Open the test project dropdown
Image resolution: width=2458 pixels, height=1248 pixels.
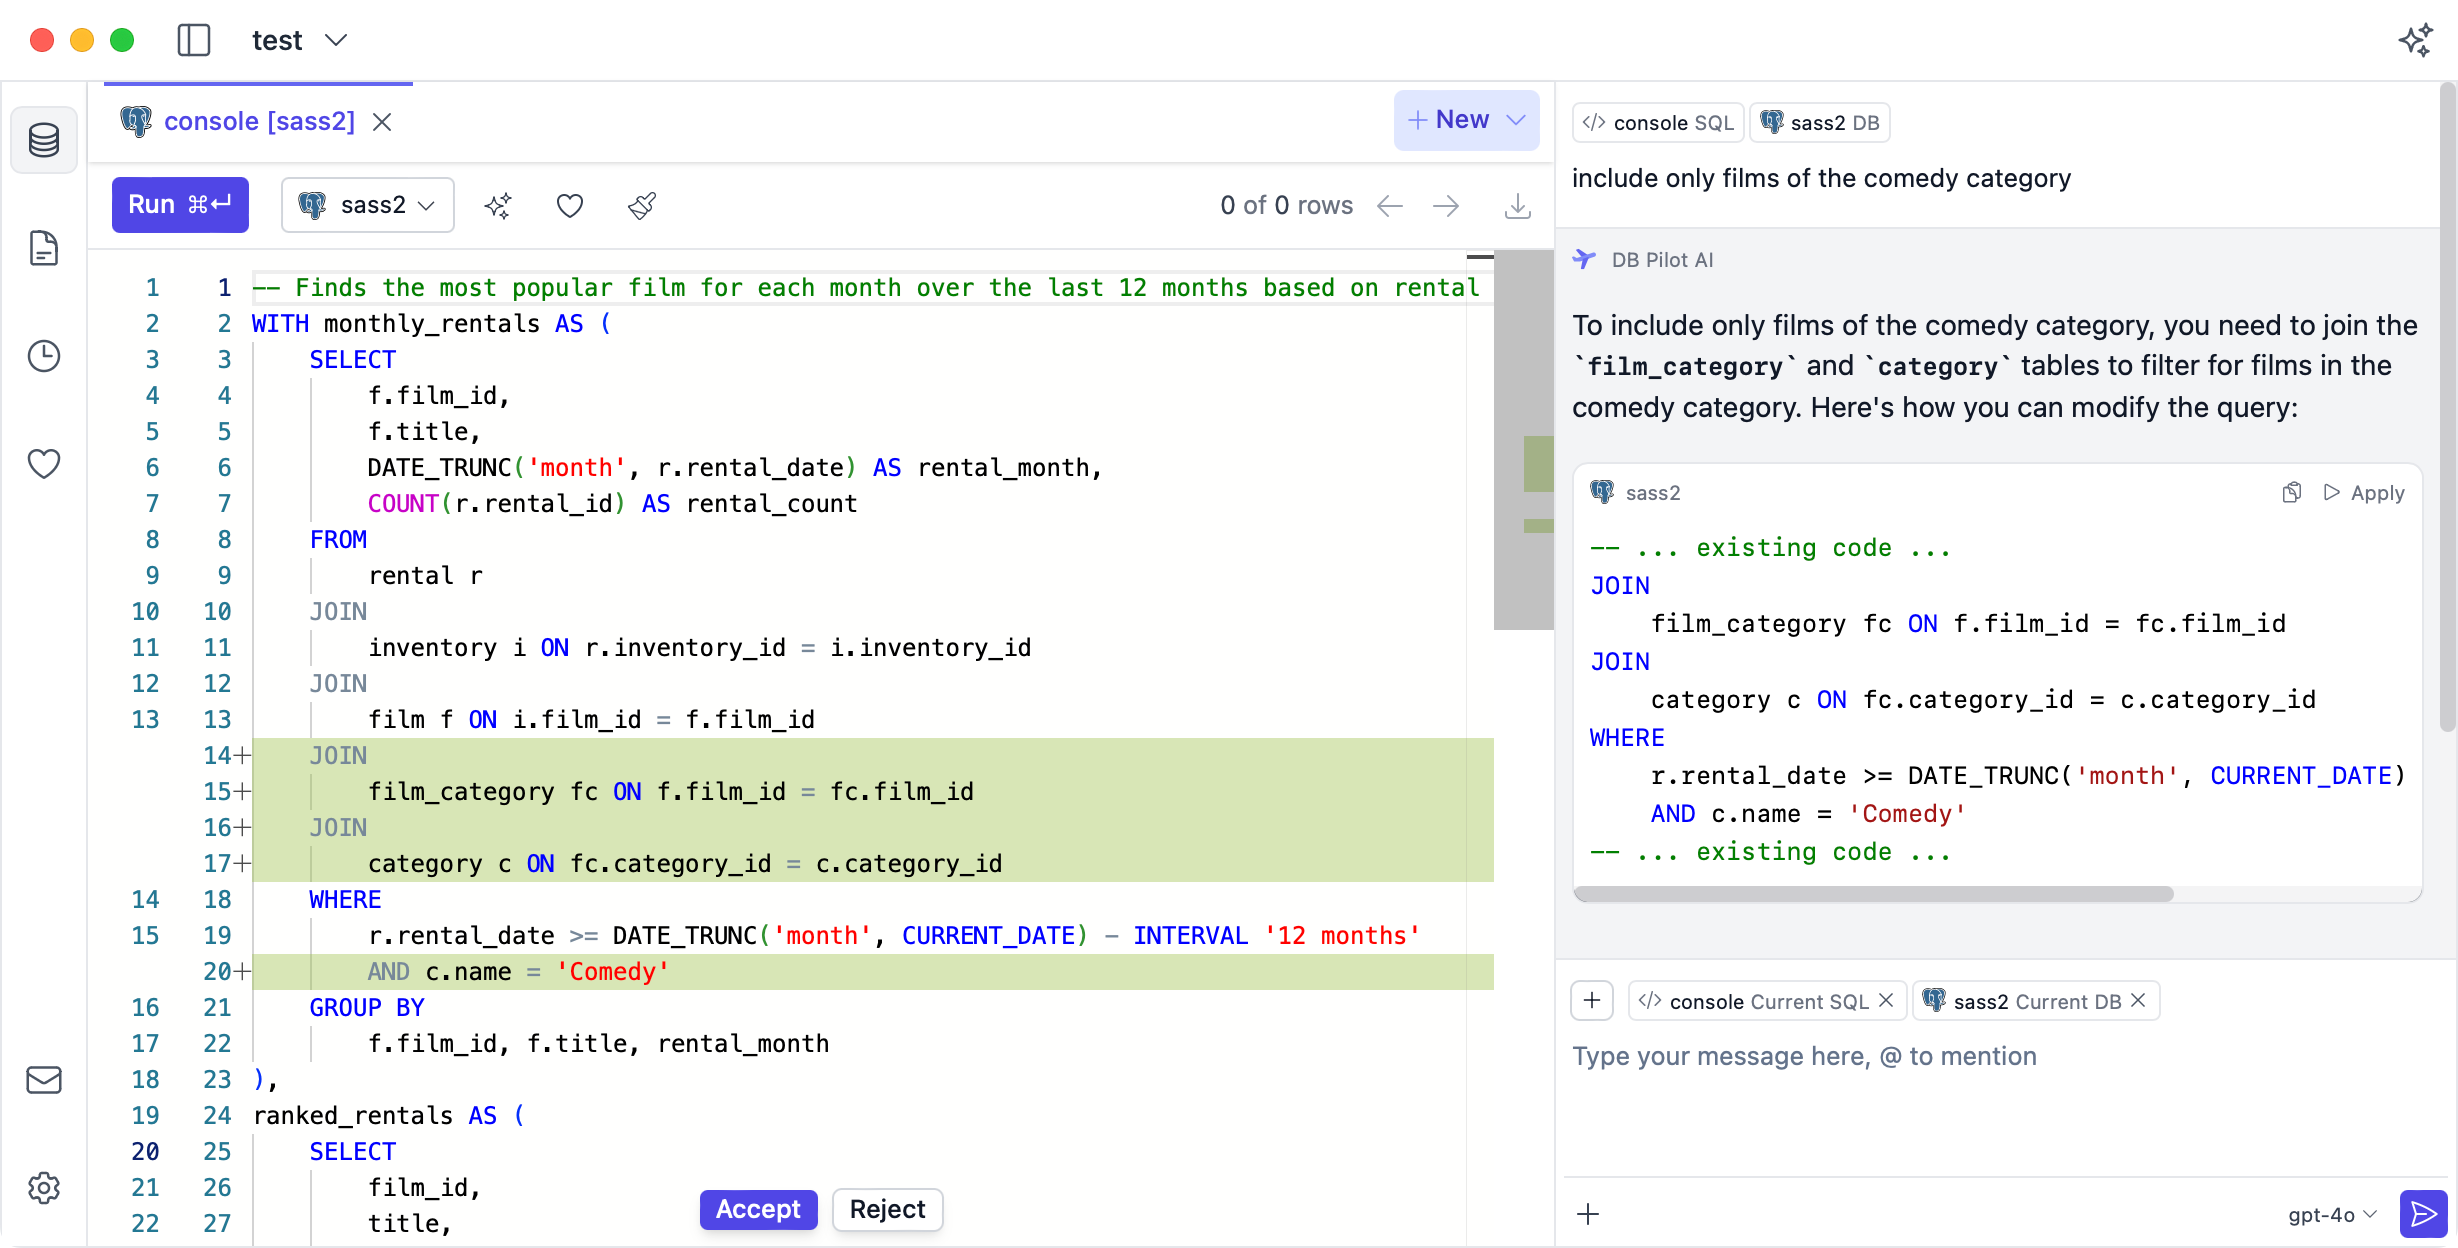pos(299,40)
